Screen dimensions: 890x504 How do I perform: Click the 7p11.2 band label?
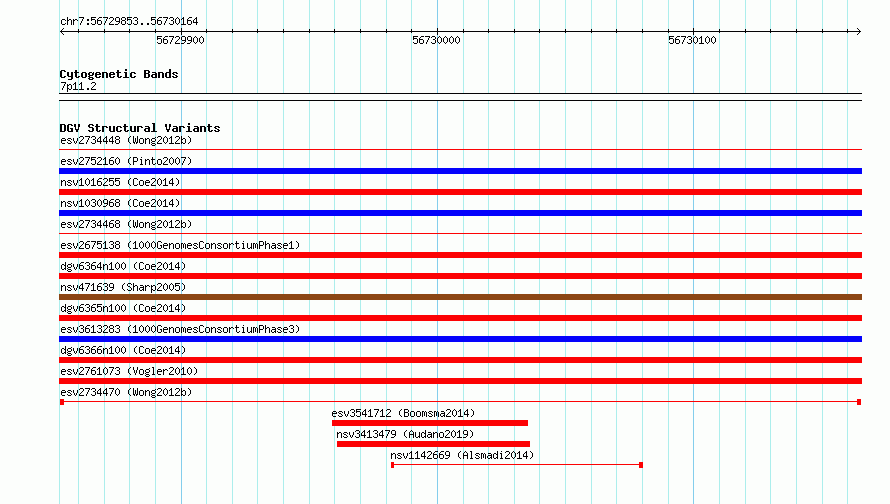click(78, 86)
